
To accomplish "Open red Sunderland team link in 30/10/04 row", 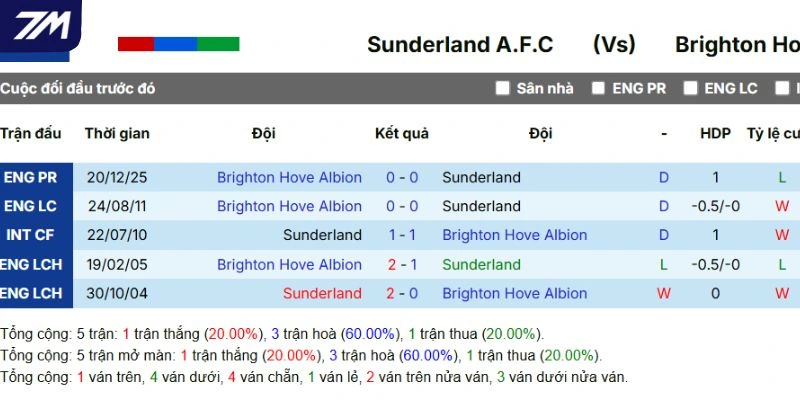I will 322,293.
